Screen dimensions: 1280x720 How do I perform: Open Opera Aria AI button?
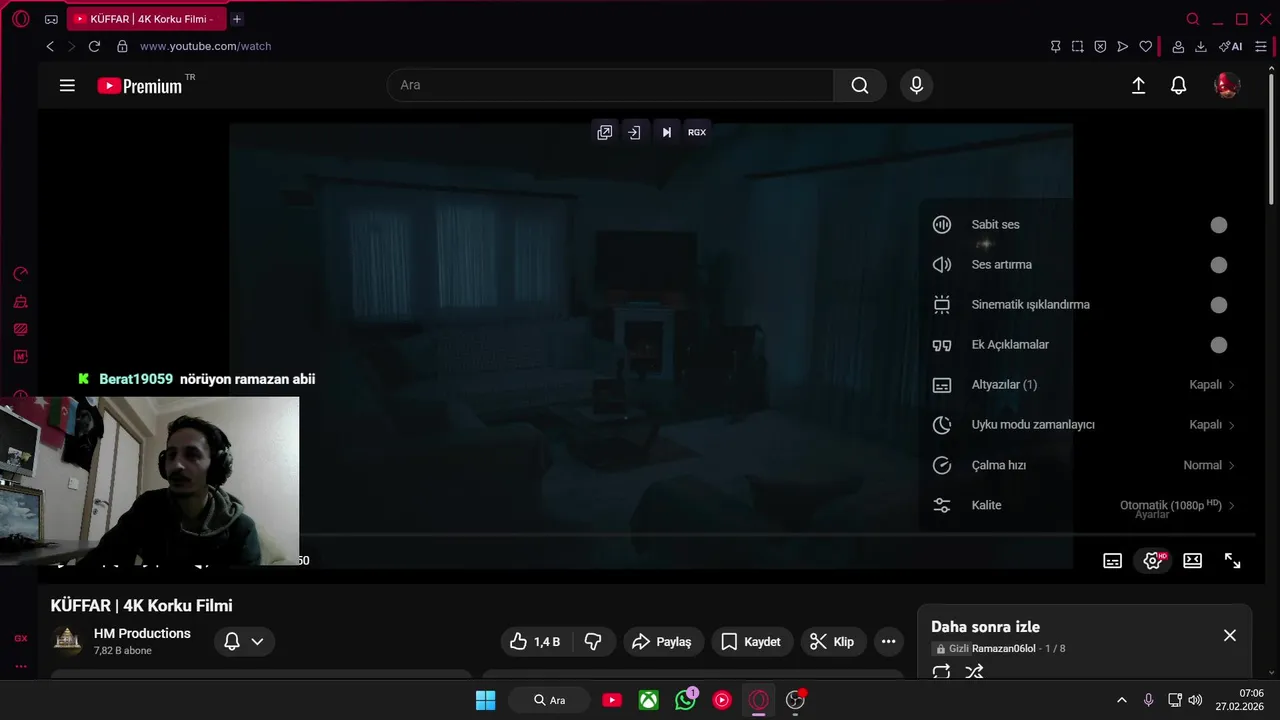coord(1231,46)
